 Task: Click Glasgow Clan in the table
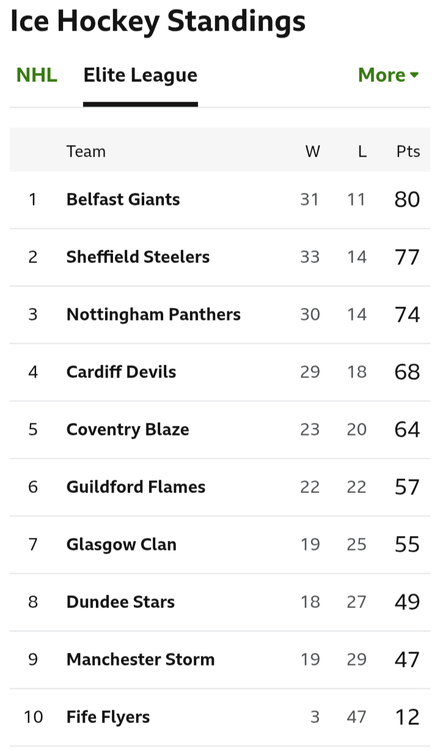[121, 544]
